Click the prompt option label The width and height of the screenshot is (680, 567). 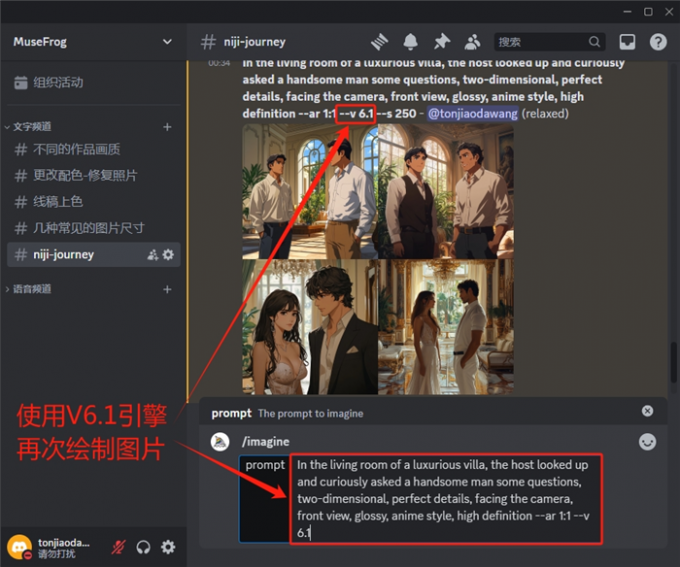tap(265, 465)
